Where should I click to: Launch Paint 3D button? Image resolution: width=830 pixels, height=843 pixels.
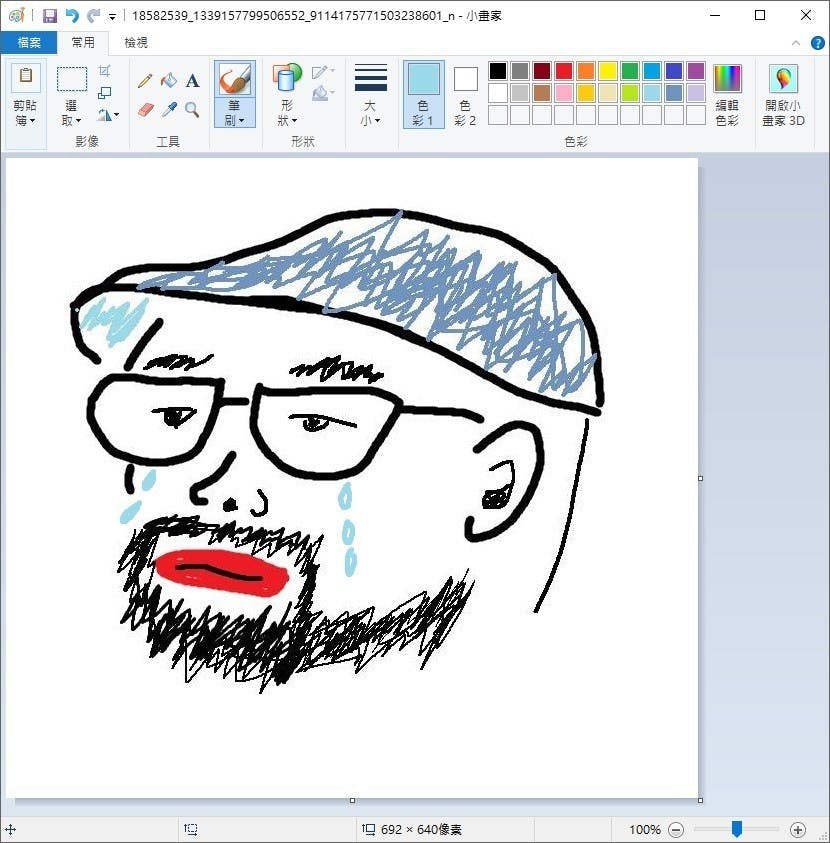(783, 95)
